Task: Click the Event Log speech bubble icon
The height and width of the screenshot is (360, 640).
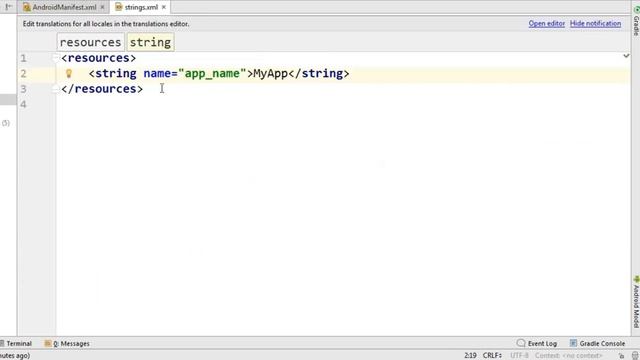Action: tap(521, 343)
